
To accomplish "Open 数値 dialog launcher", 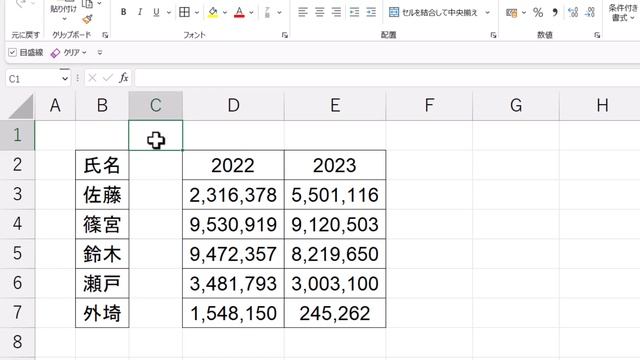I will click(597, 36).
